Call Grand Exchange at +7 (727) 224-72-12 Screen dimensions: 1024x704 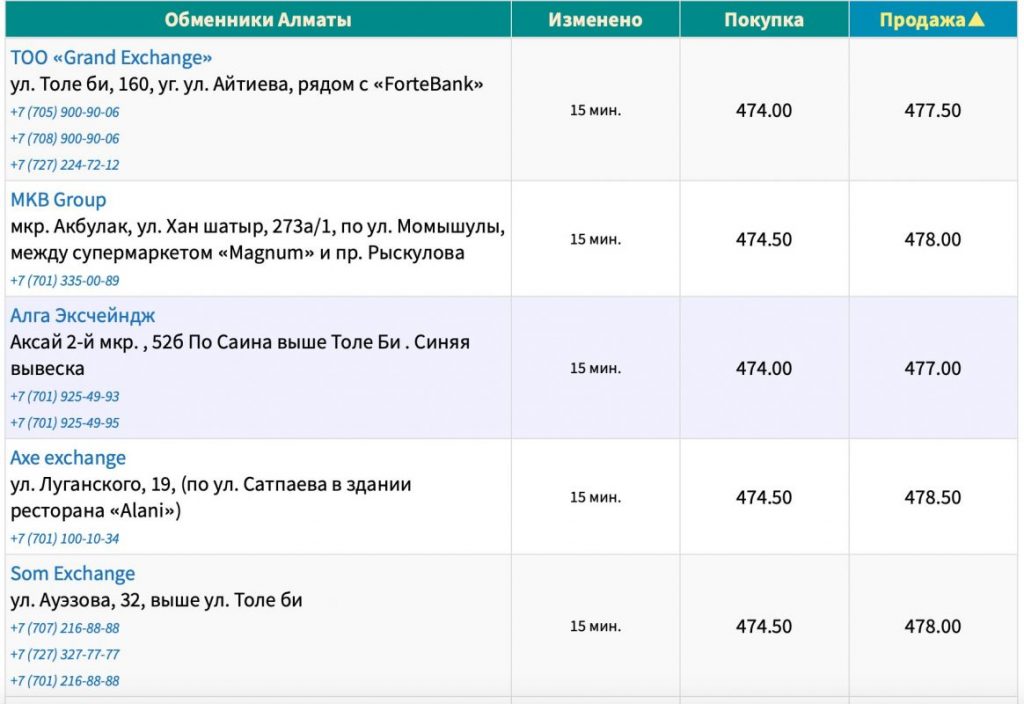tap(65, 165)
